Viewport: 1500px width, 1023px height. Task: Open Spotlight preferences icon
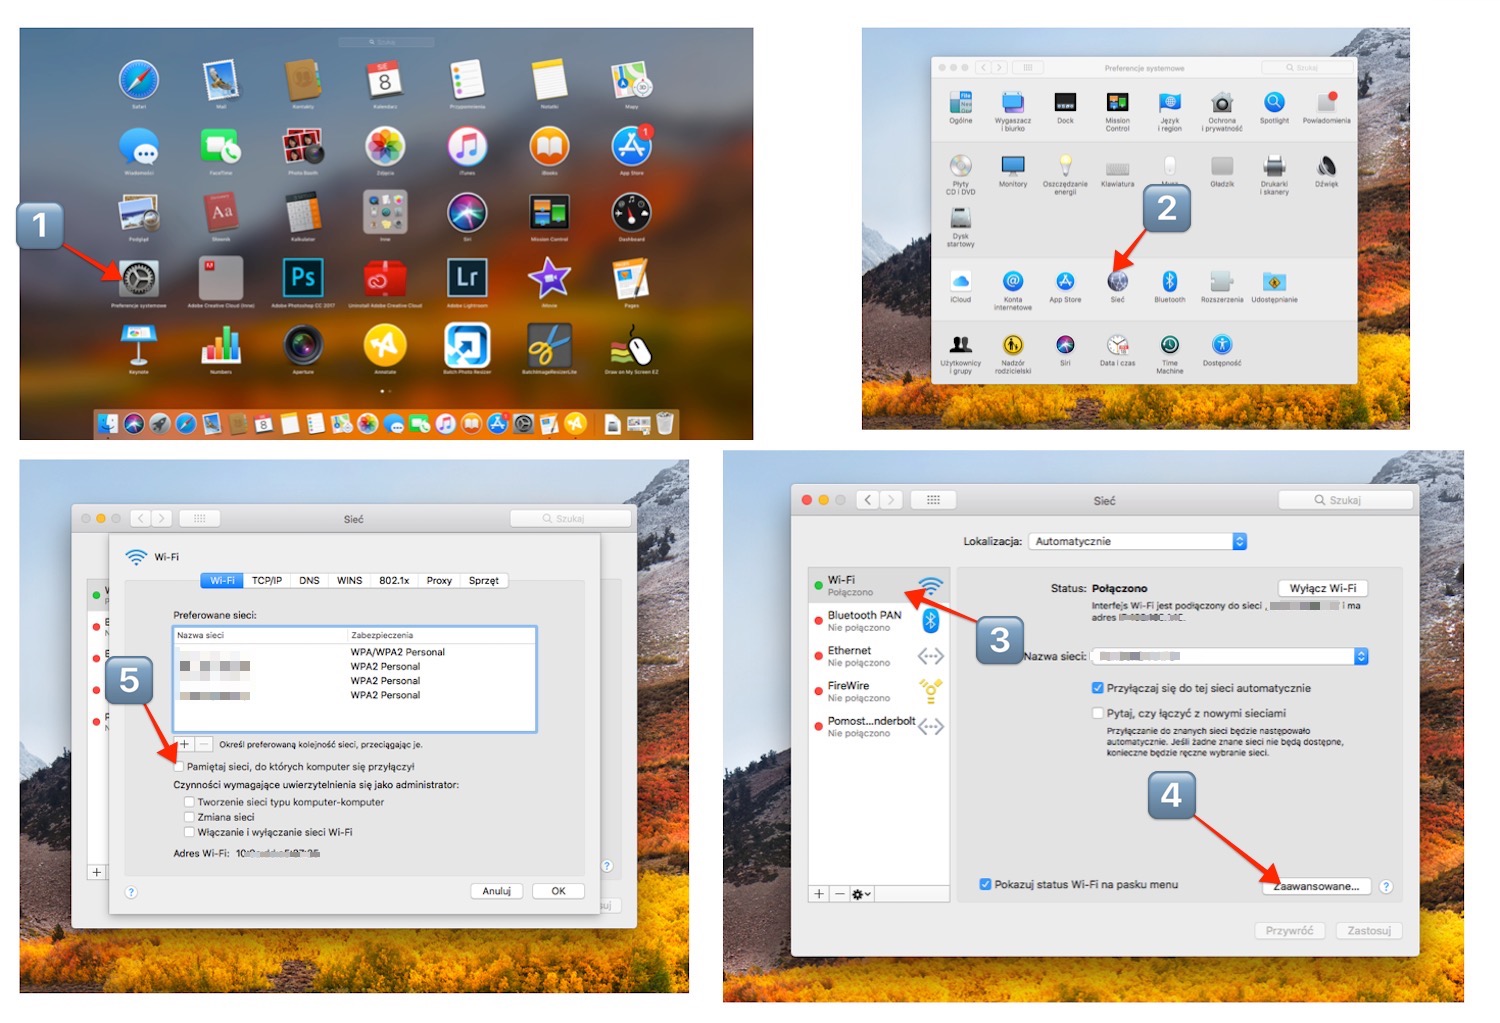click(x=1274, y=104)
